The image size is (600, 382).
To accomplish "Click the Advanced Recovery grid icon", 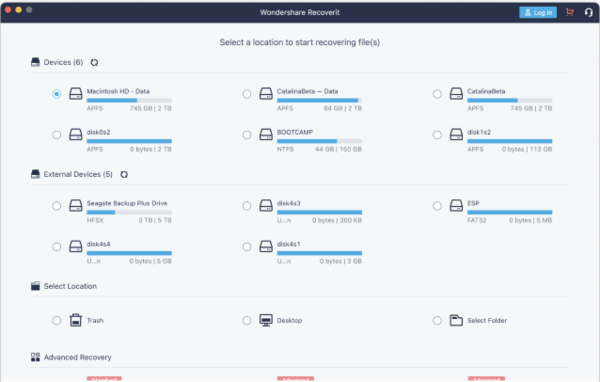I will click(x=35, y=357).
